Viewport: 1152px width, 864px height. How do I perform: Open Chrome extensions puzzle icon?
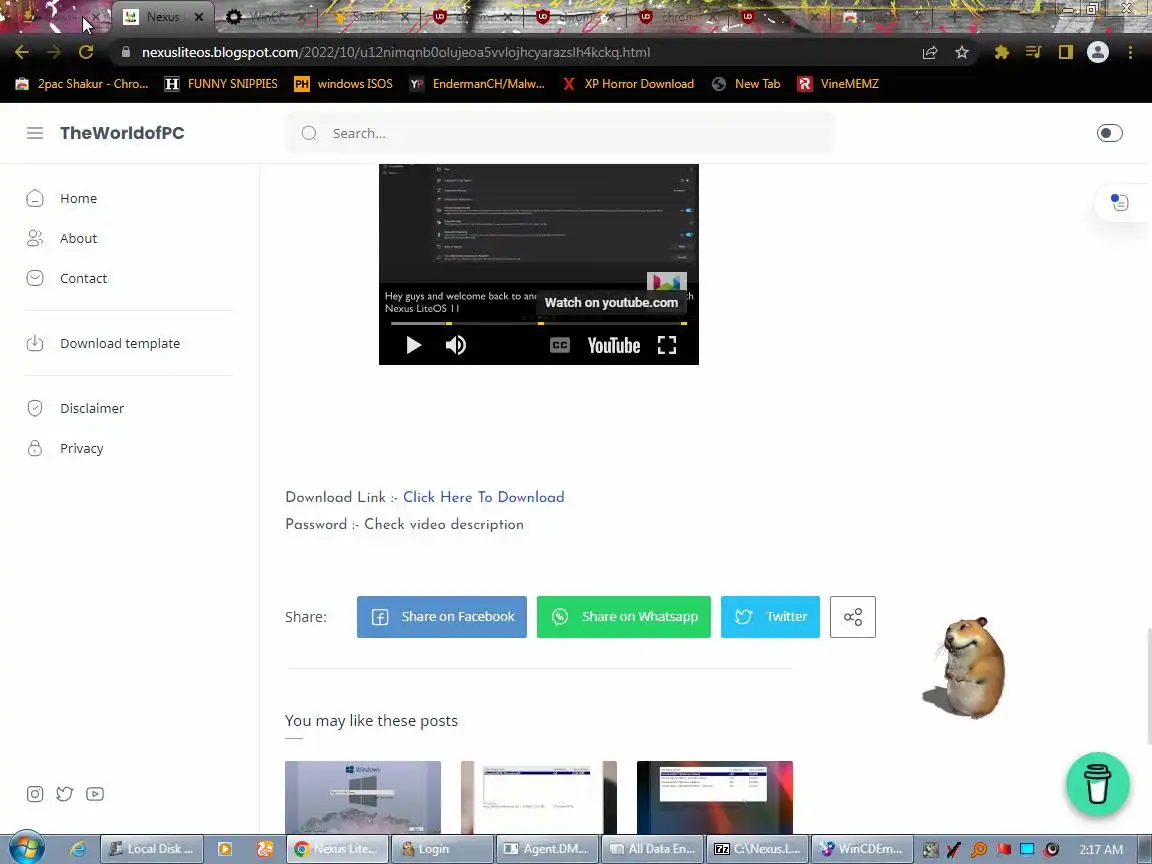click(1001, 52)
